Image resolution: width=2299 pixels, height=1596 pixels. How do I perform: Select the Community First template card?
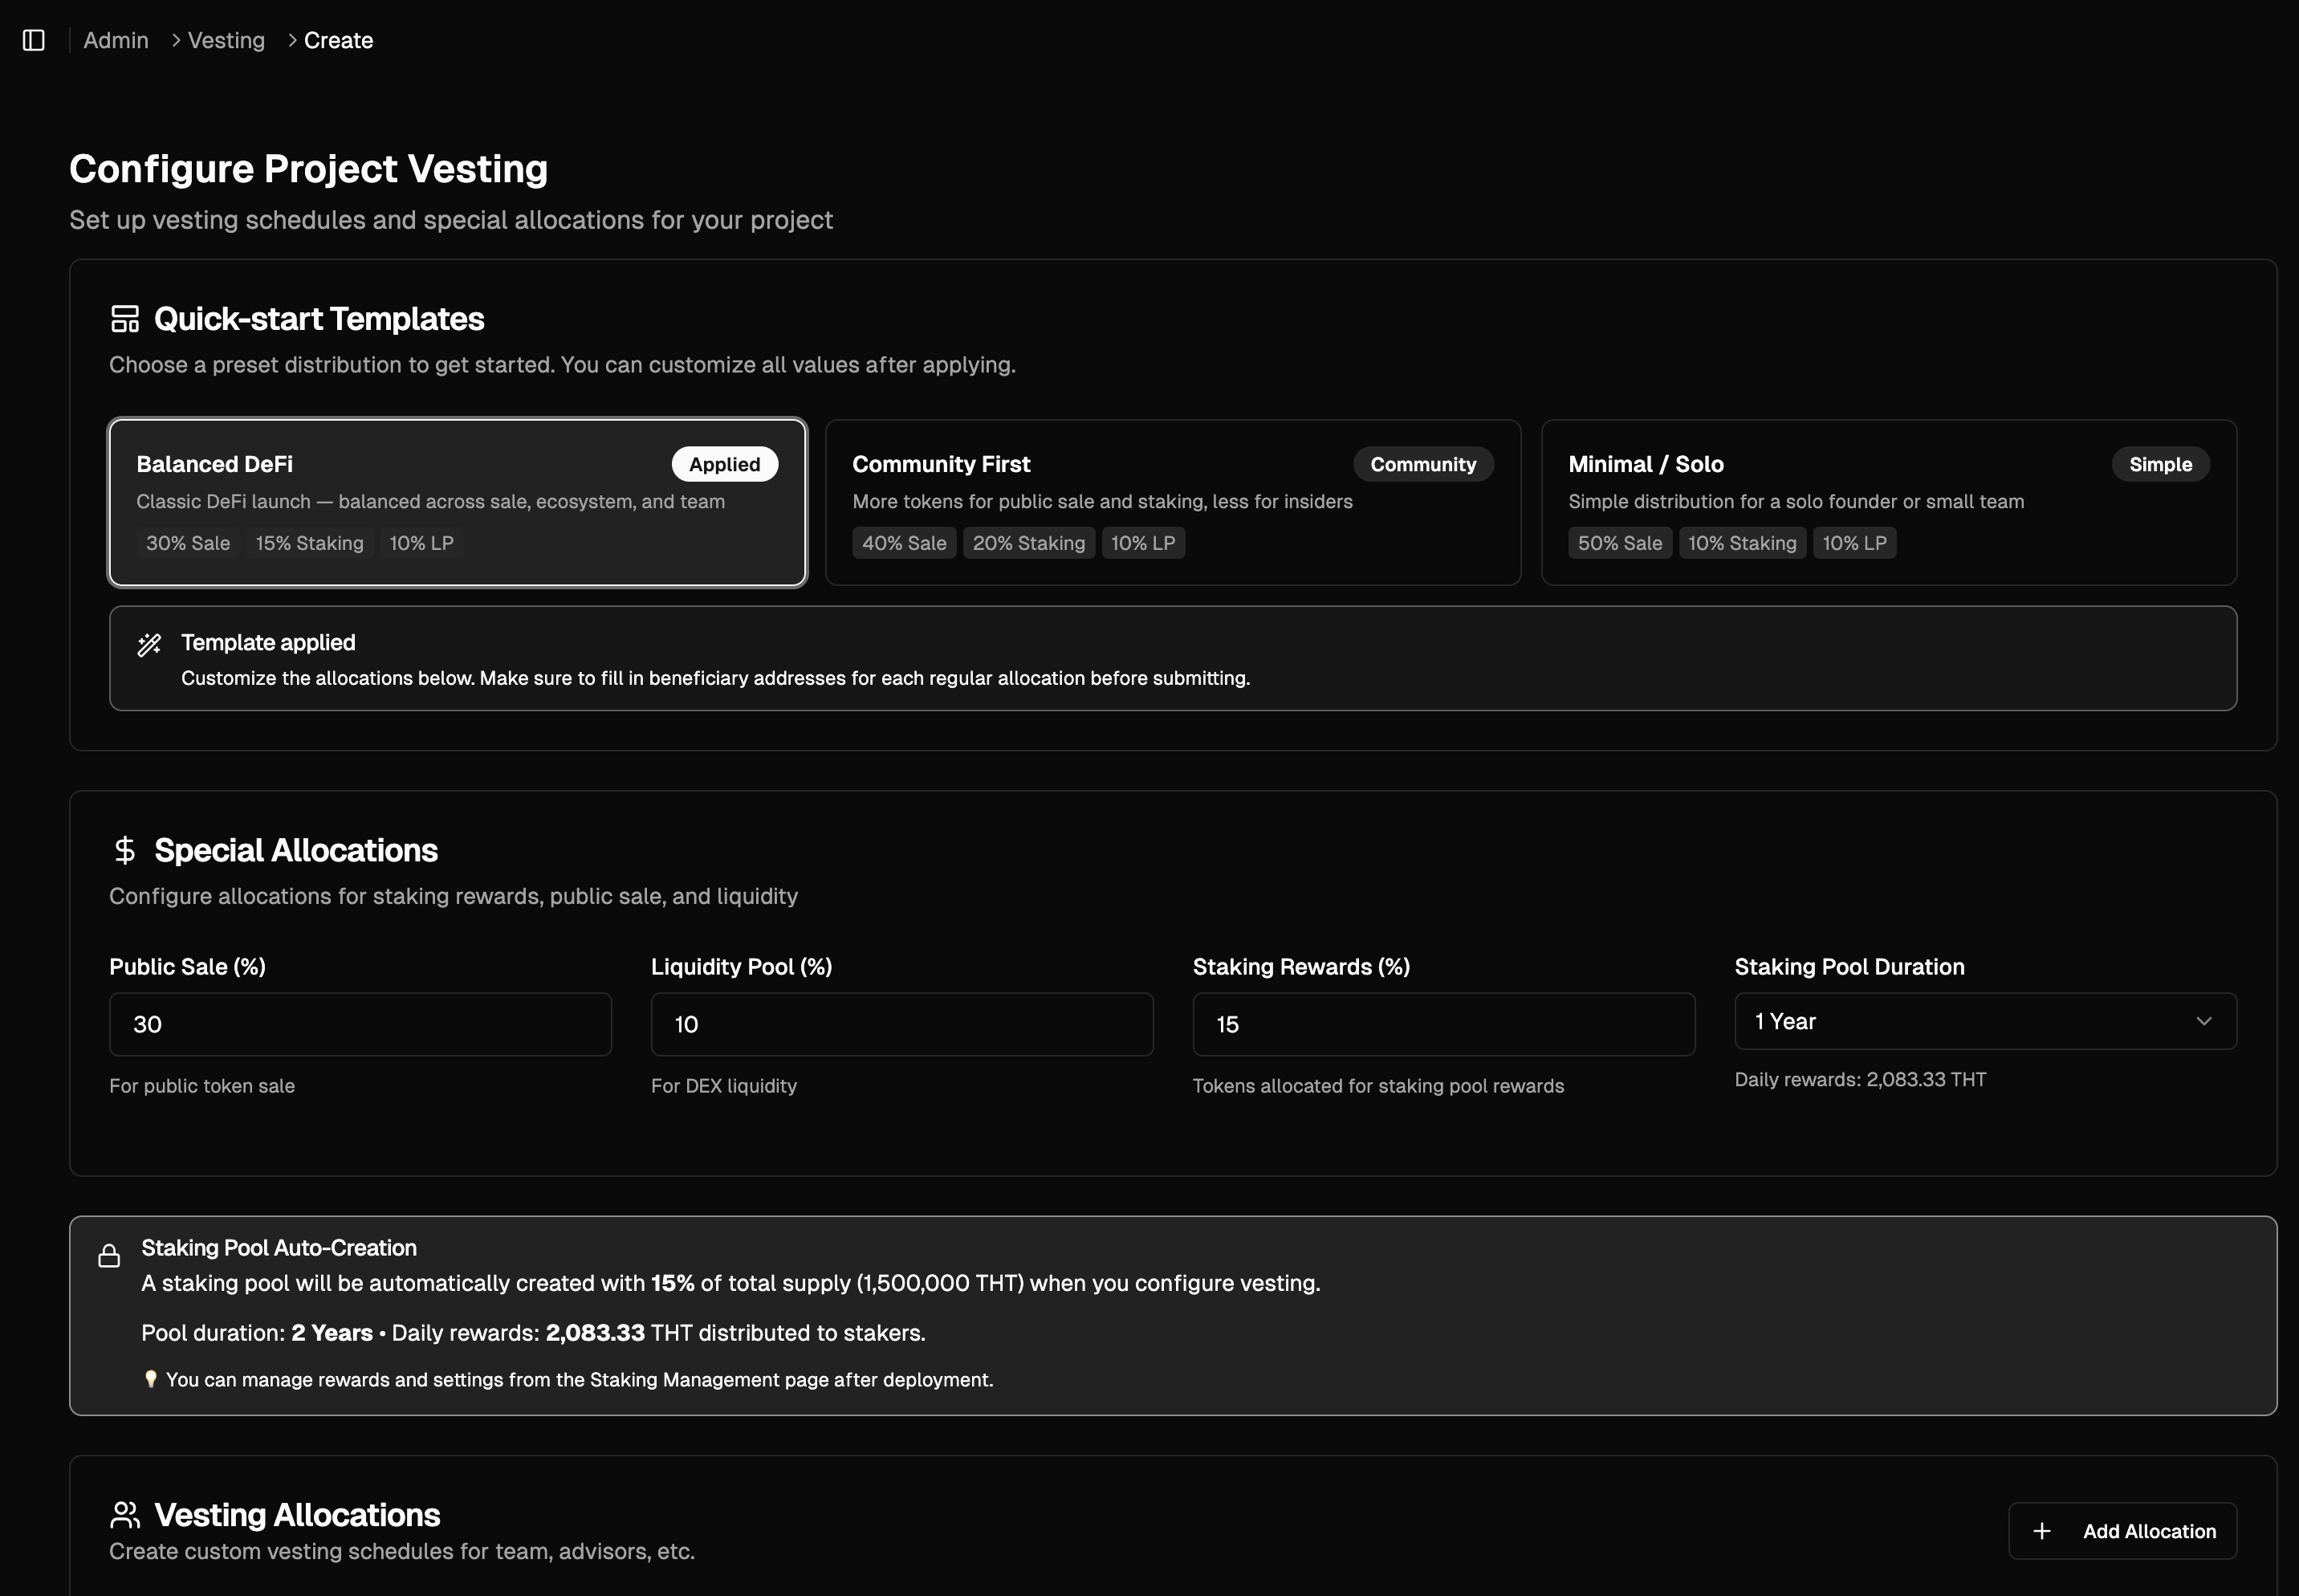tap(1173, 502)
